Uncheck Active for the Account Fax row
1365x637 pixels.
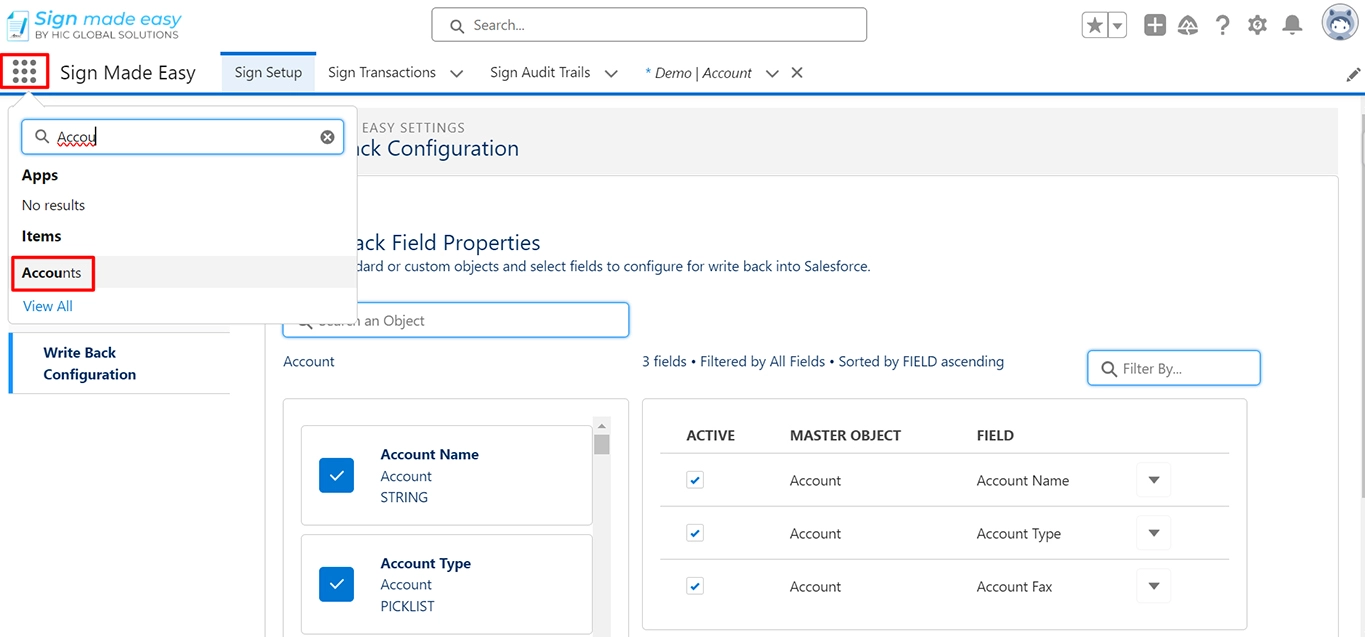pos(695,586)
